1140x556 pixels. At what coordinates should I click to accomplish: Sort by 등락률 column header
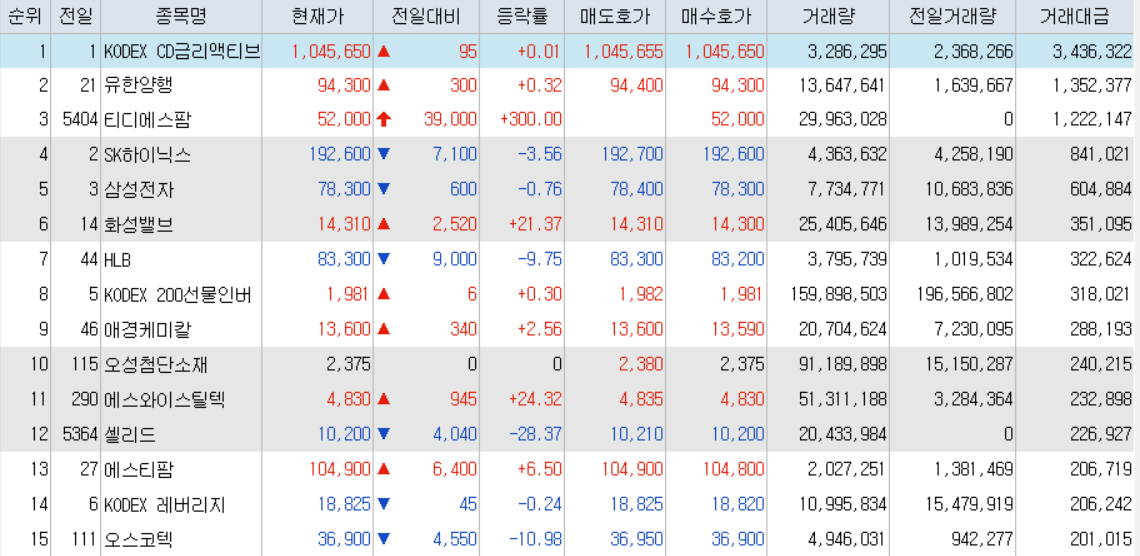523,17
